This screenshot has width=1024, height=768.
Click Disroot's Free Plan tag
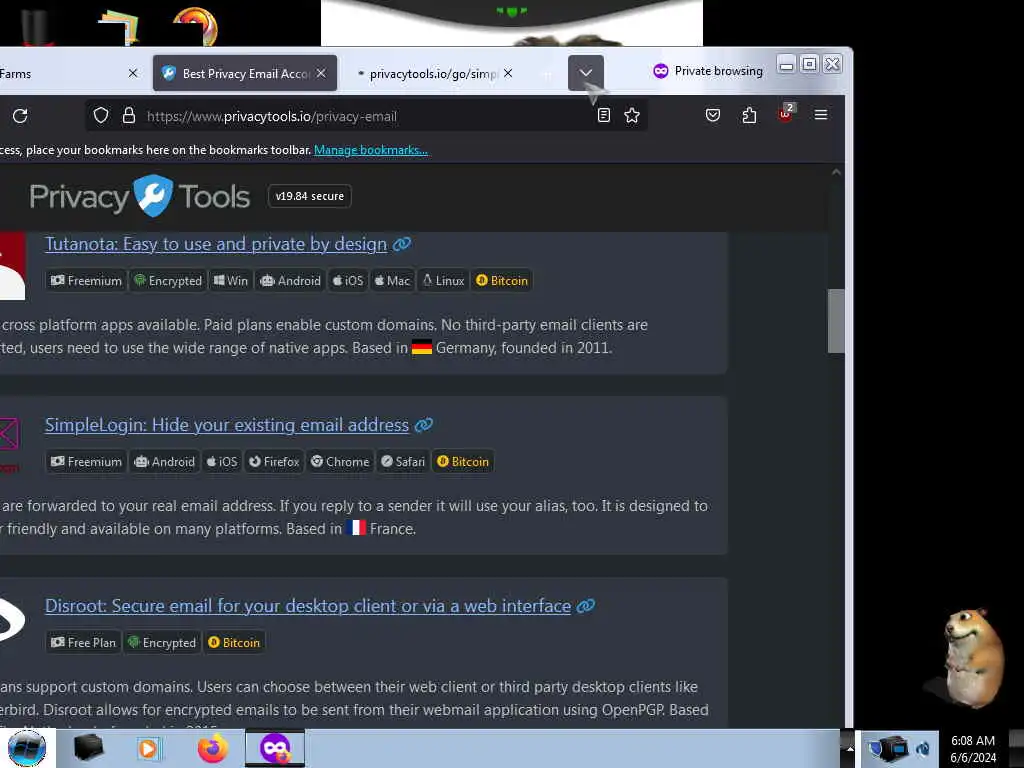click(x=84, y=643)
